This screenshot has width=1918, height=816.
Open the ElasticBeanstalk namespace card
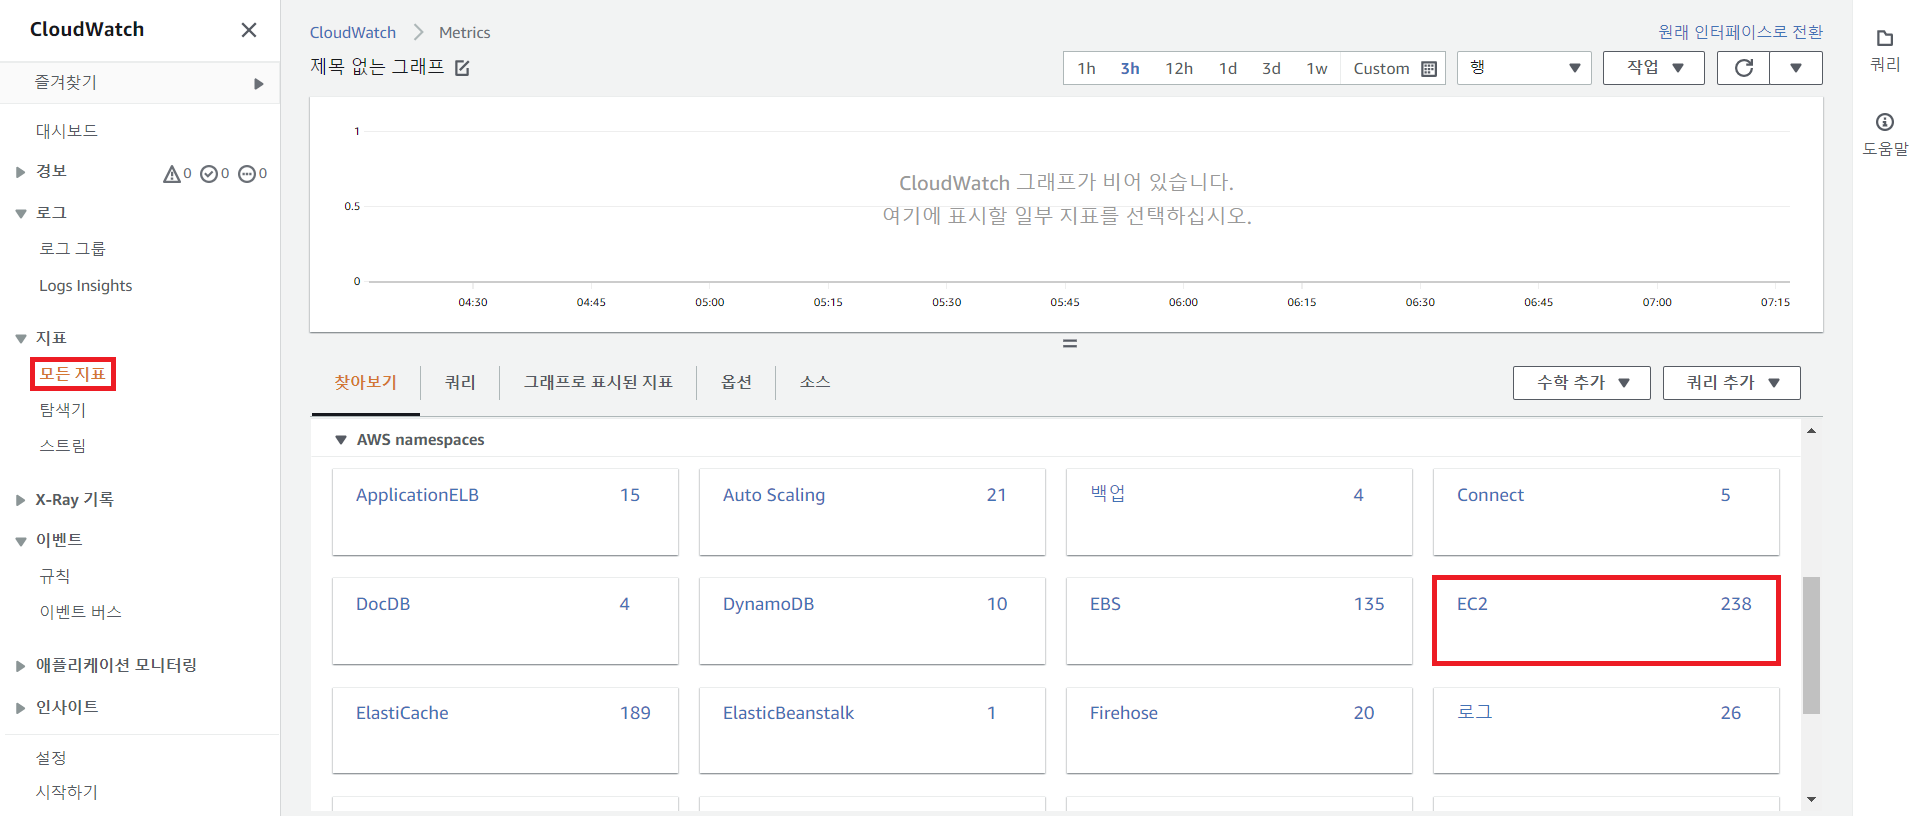(x=872, y=730)
